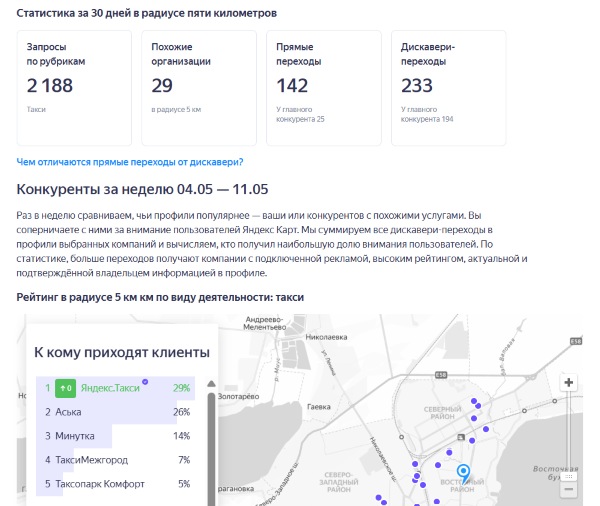Image resolution: width=600 pixels, height=506 pixels.
Task: Click the Гаевка map label
Action: (x=318, y=407)
